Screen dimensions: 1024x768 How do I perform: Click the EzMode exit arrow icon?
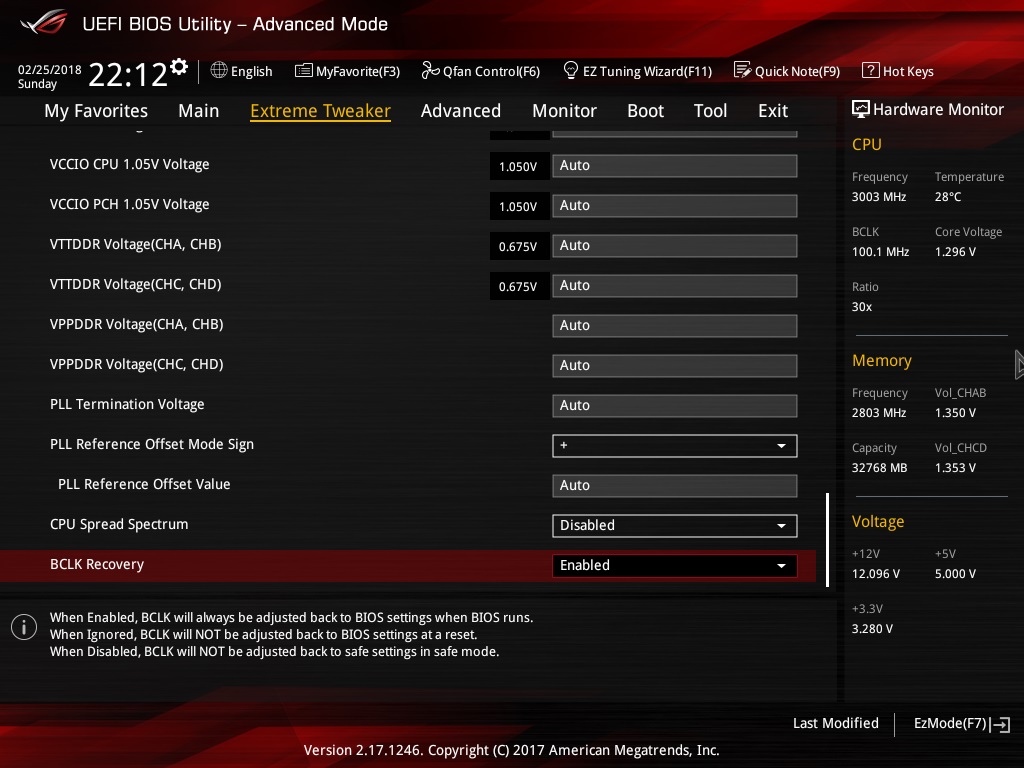tap(1000, 724)
